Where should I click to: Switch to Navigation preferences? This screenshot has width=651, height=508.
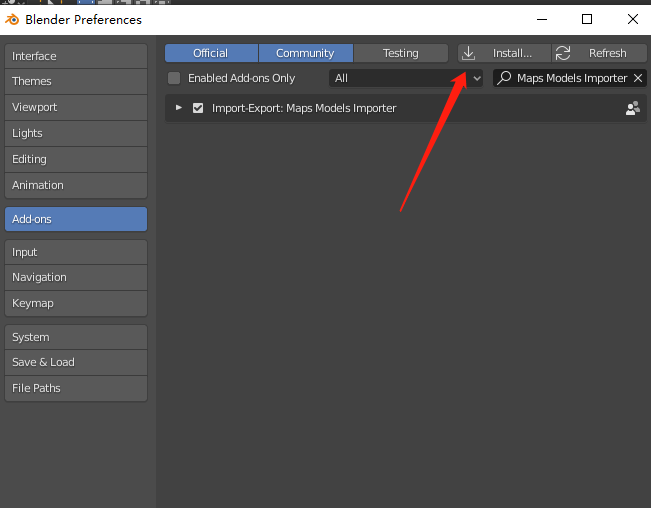[76, 277]
